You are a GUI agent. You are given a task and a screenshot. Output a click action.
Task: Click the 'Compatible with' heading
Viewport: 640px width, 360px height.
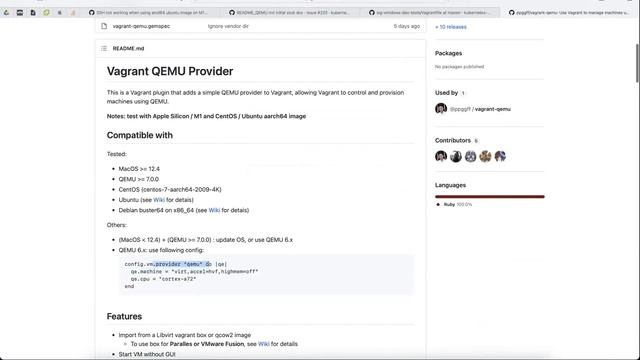click(x=140, y=135)
